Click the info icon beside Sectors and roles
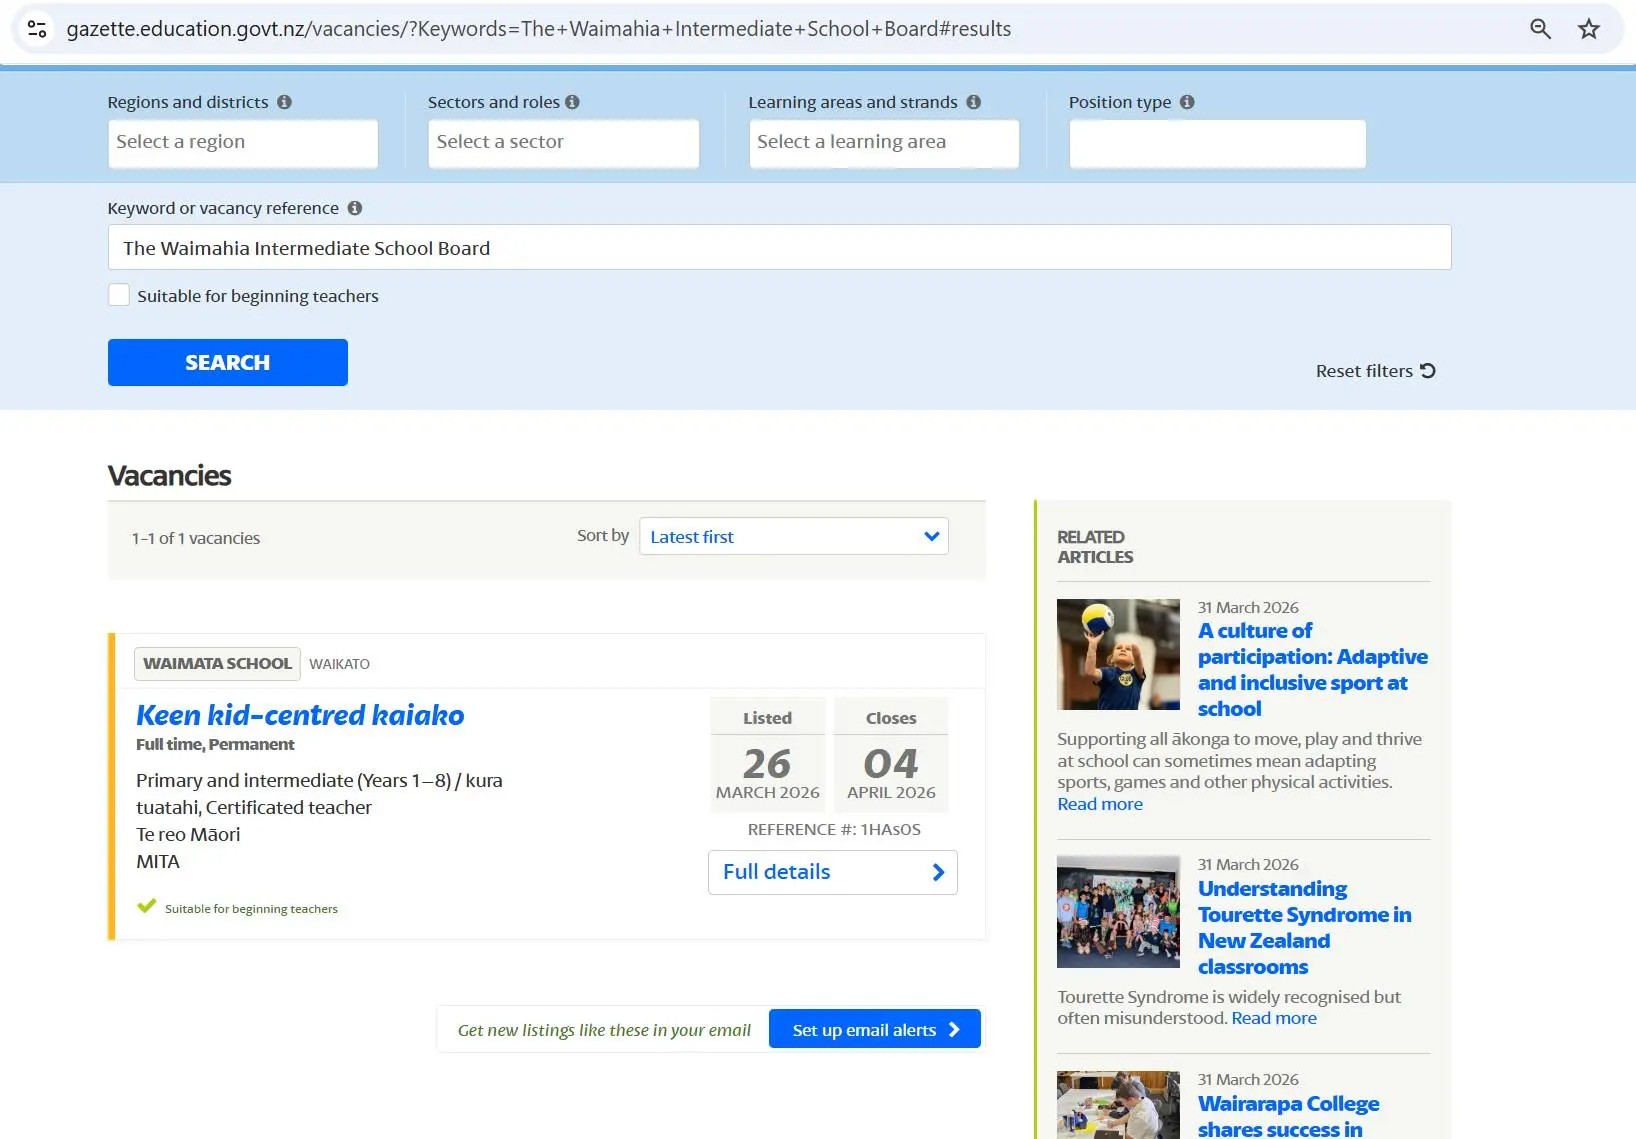The height and width of the screenshot is (1139, 1636). pos(572,102)
